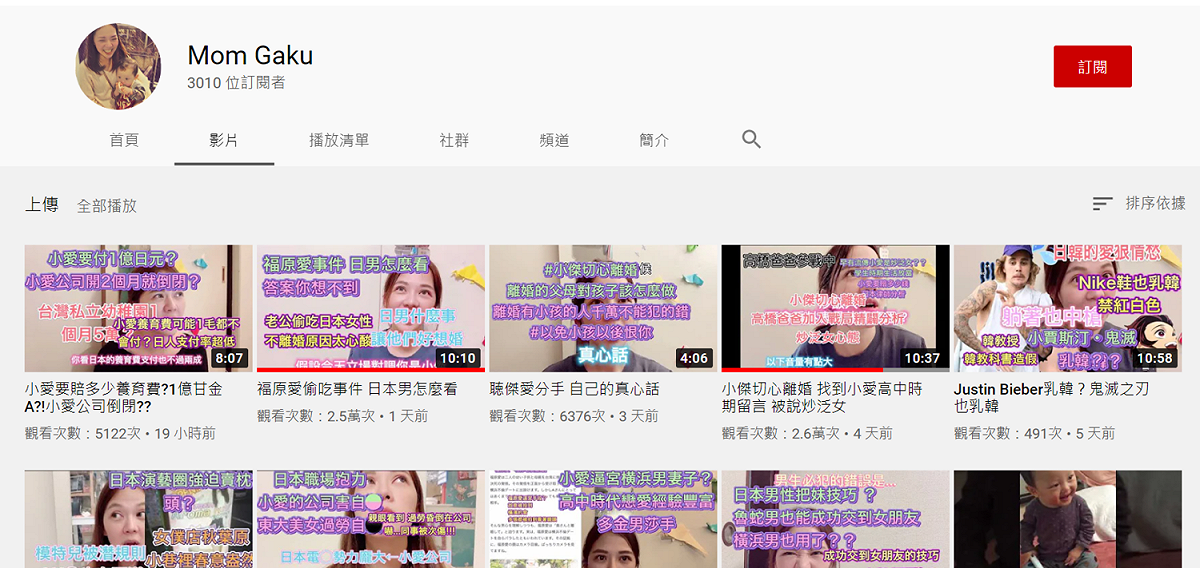Go to the 社群 tab
The height and width of the screenshot is (568, 1200).
coord(454,140)
